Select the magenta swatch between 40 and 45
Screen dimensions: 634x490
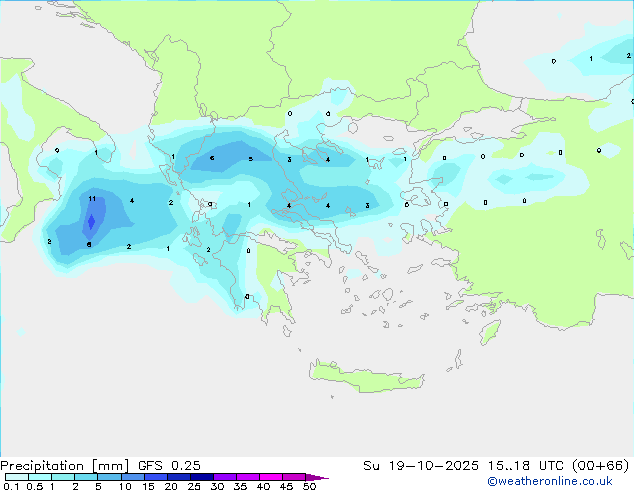[271, 477]
